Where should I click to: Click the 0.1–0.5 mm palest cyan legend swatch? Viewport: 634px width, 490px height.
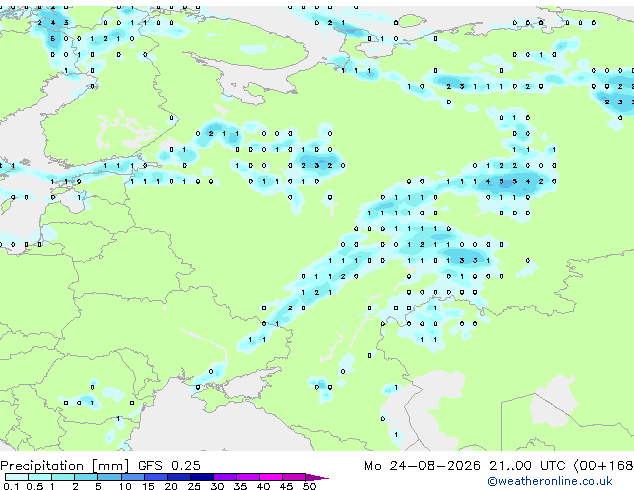(17, 477)
